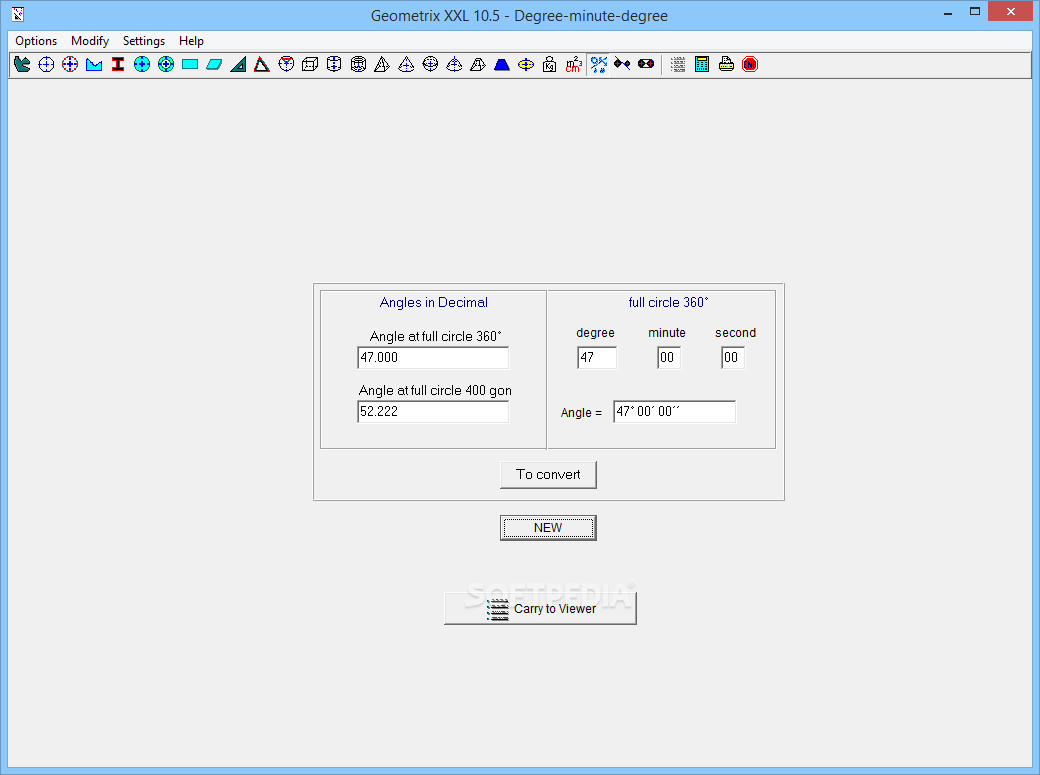Click the 'Angle =' label
The width and height of the screenshot is (1040, 775).
[x=581, y=413]
